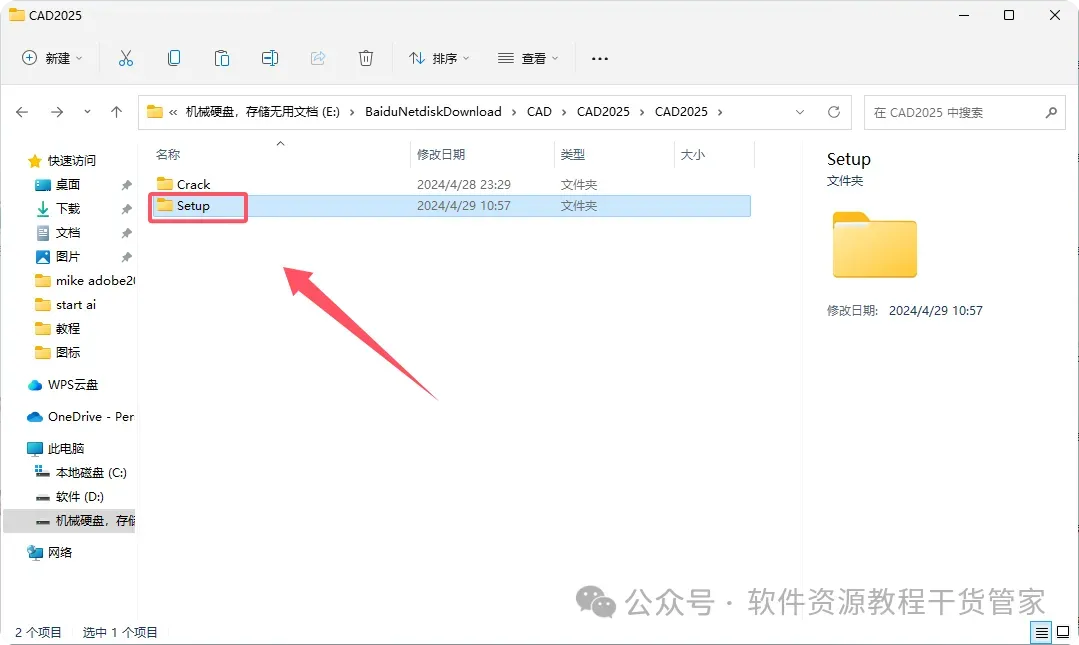Click the large folder thumbnail in preview pane

(x=875, y=245)
